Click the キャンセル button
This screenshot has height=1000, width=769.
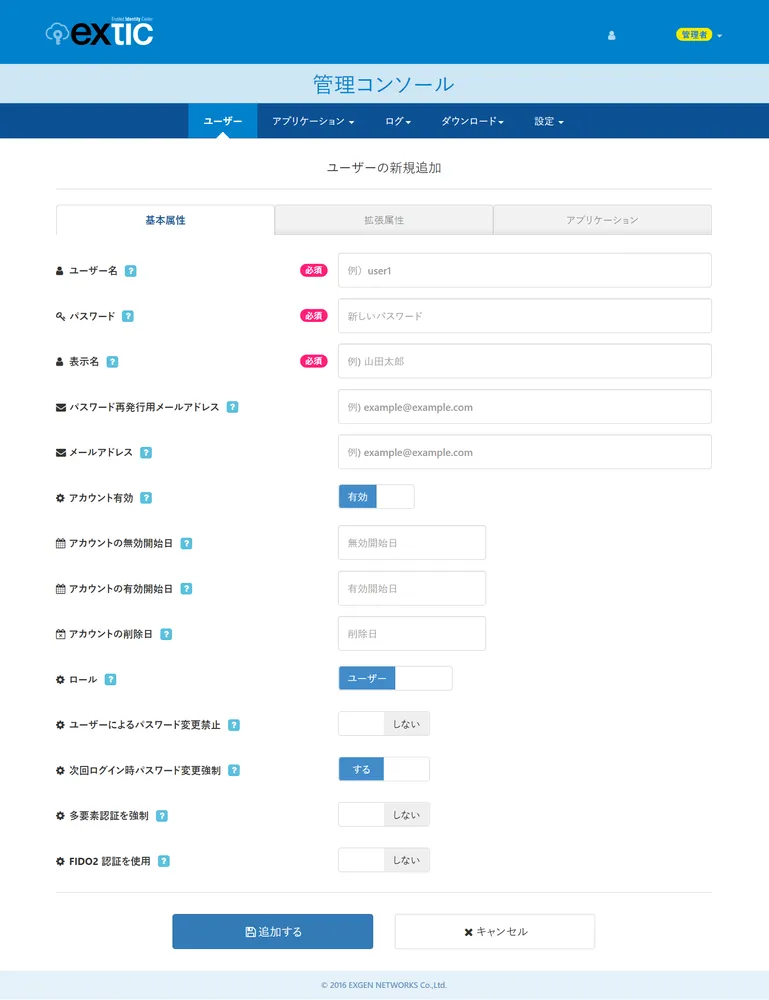tap(495, 932)
